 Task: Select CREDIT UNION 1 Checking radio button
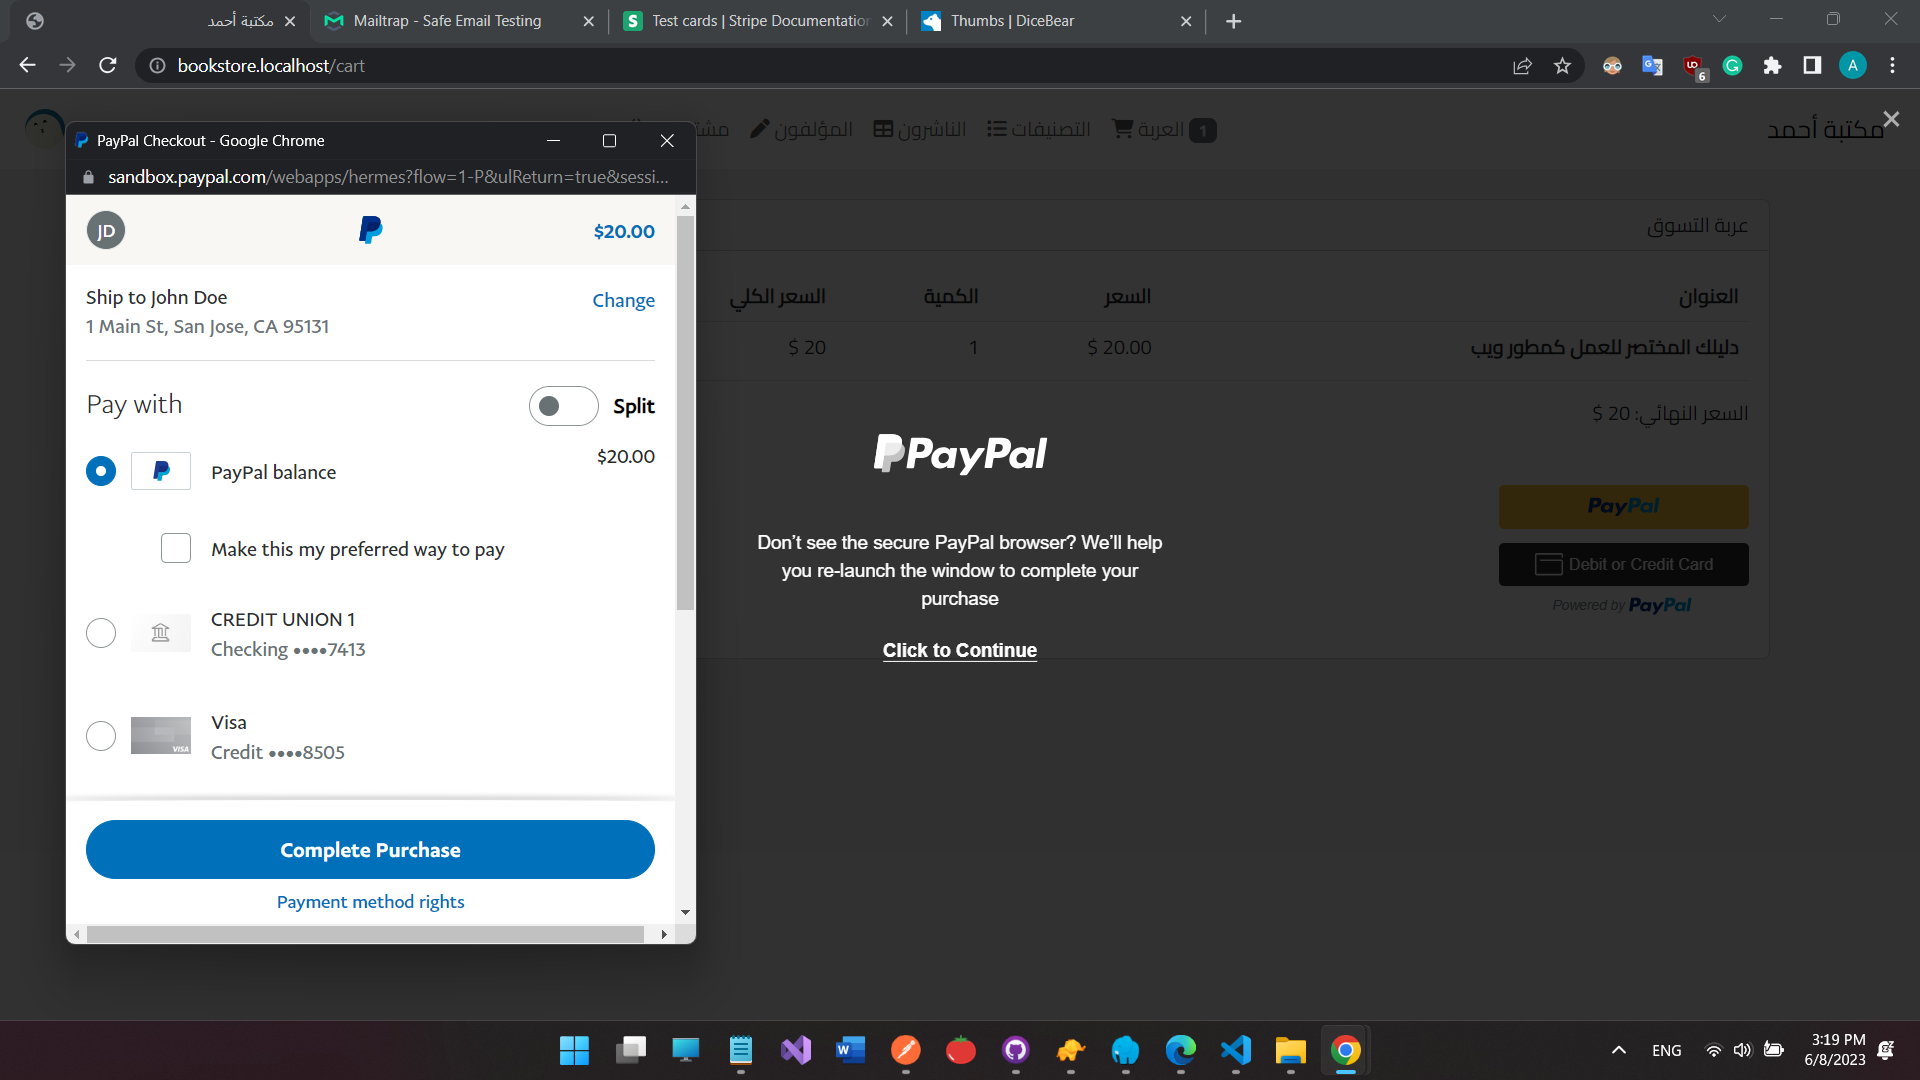point(101,633)
